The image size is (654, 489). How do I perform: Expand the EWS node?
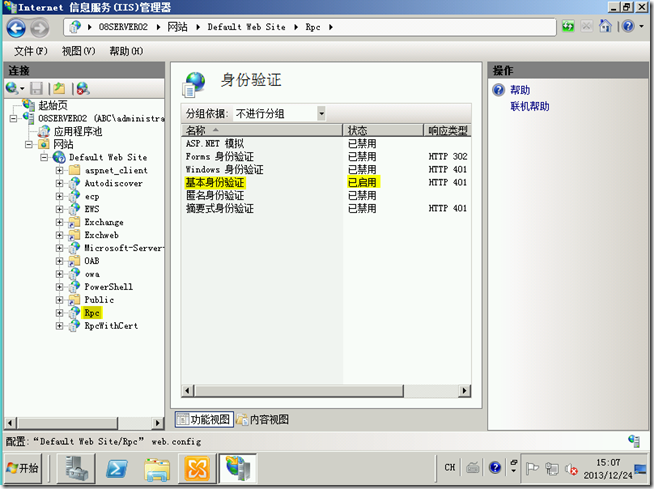59,209
